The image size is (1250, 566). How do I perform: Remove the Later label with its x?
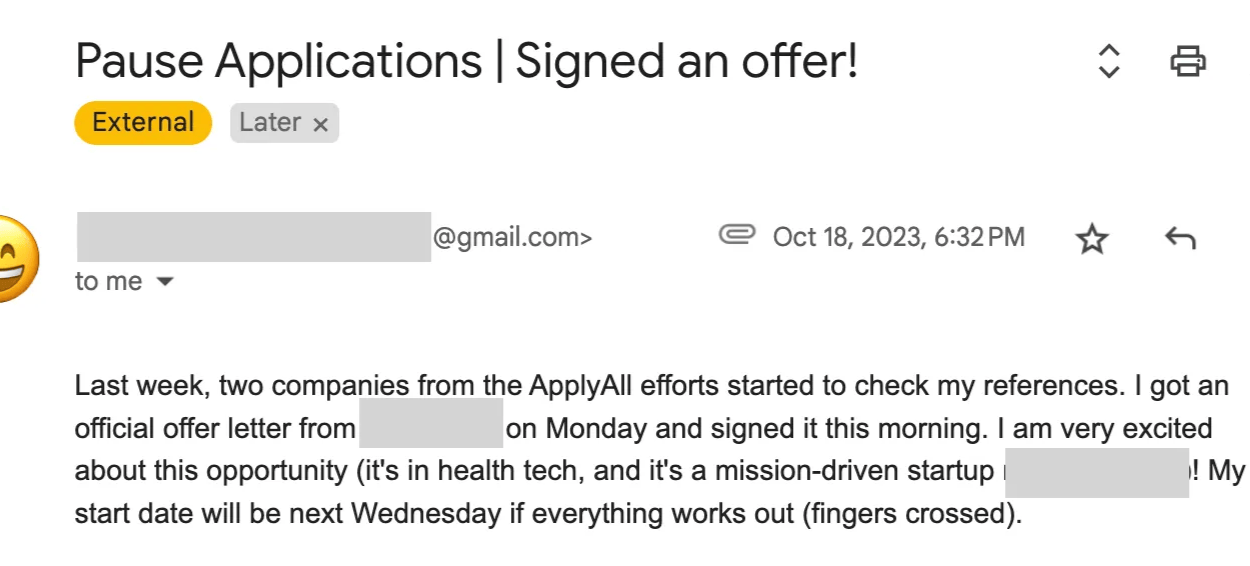[x=320, y=125]
